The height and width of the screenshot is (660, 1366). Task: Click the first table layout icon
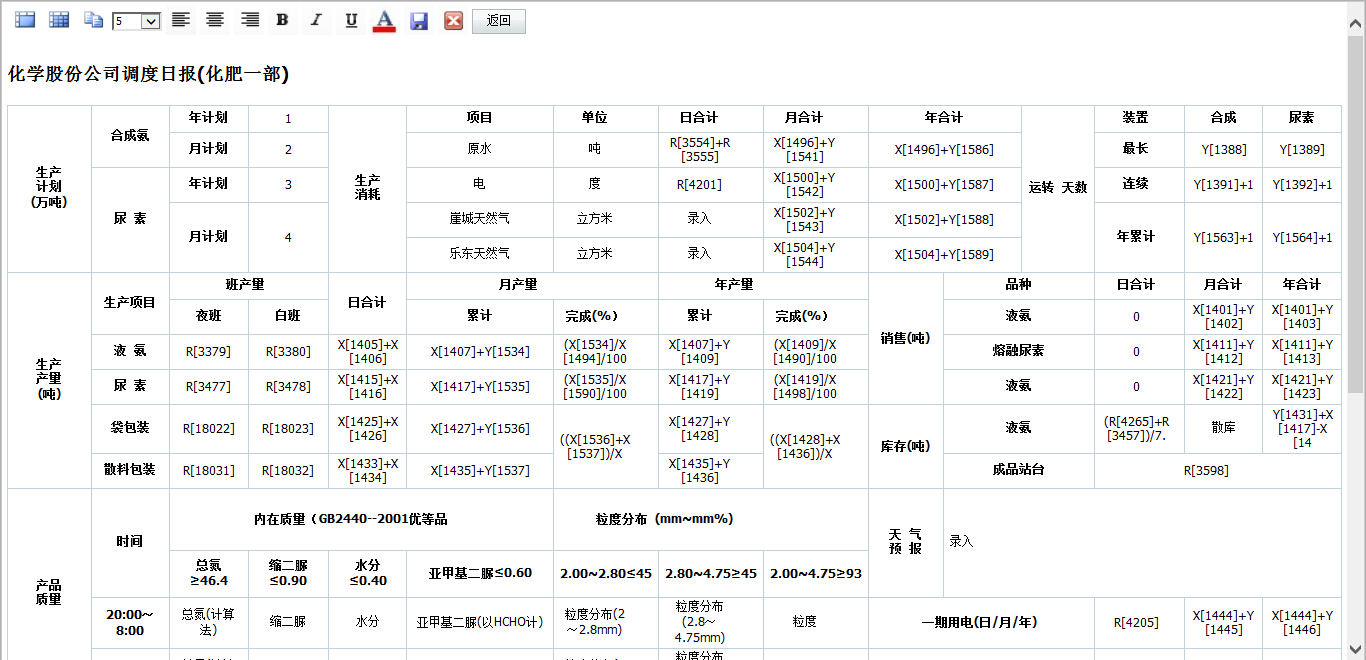25,20
